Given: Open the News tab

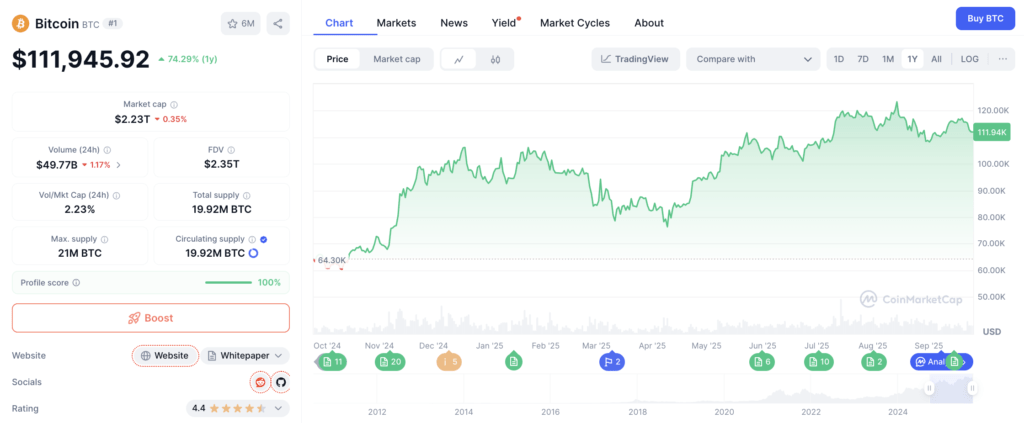Looking at the screenshot, I should 454,23.
